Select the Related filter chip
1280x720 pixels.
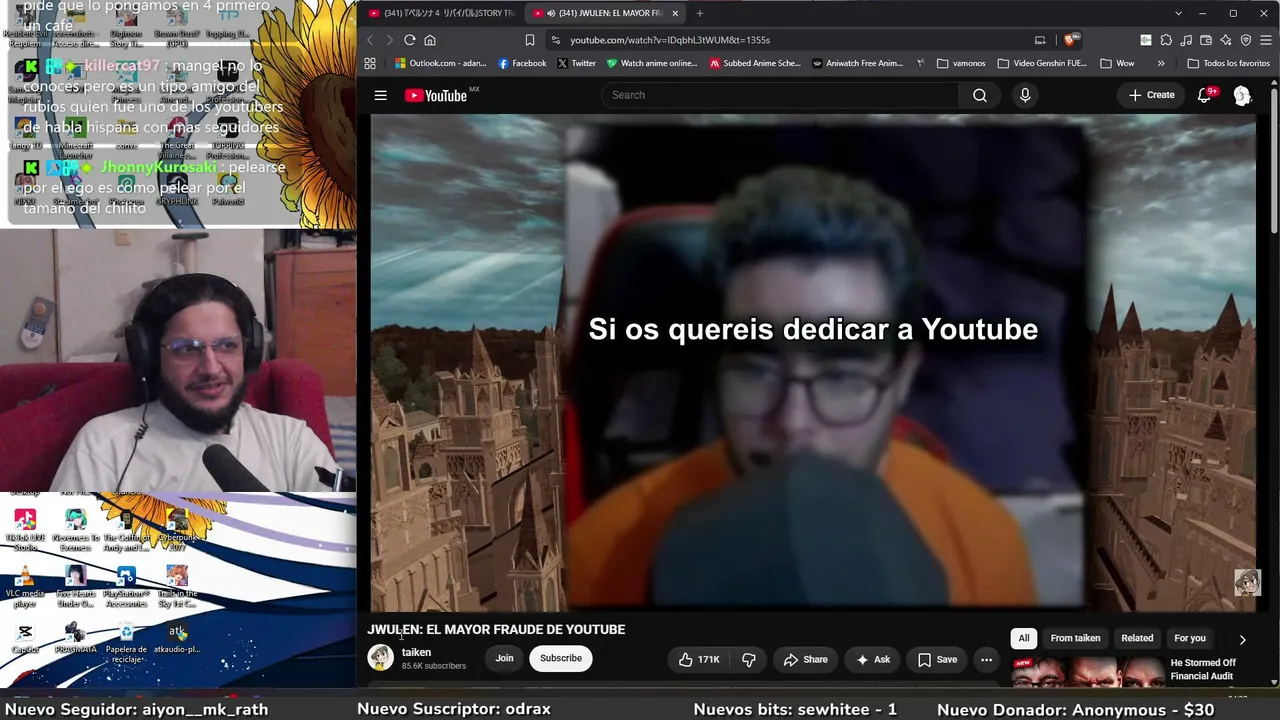(x=1137, y=638)
